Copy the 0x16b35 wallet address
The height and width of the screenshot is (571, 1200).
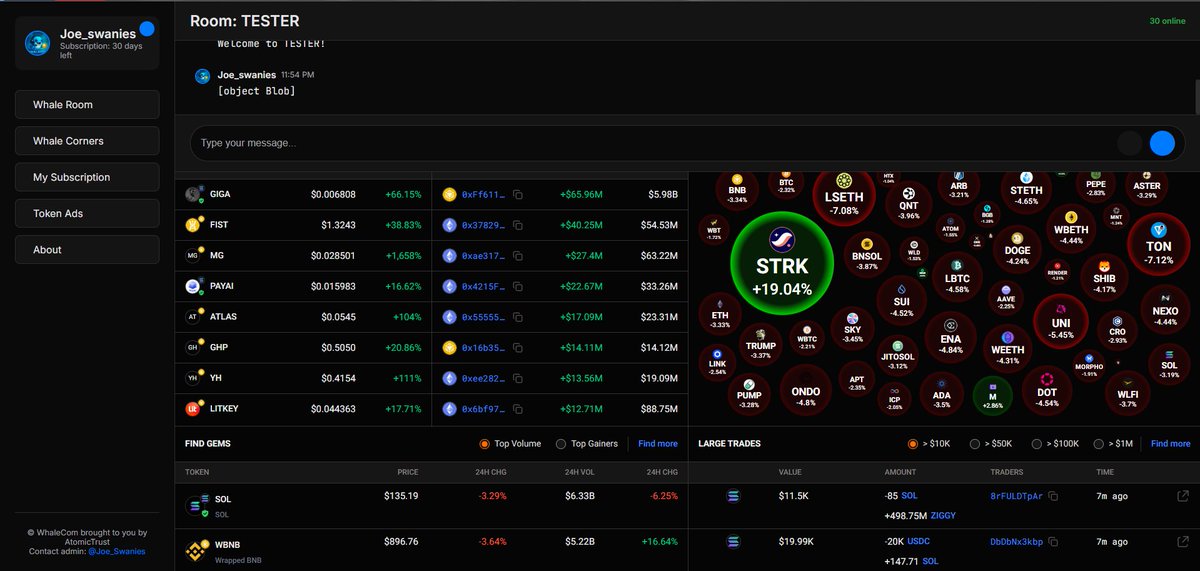pos(518,348)
